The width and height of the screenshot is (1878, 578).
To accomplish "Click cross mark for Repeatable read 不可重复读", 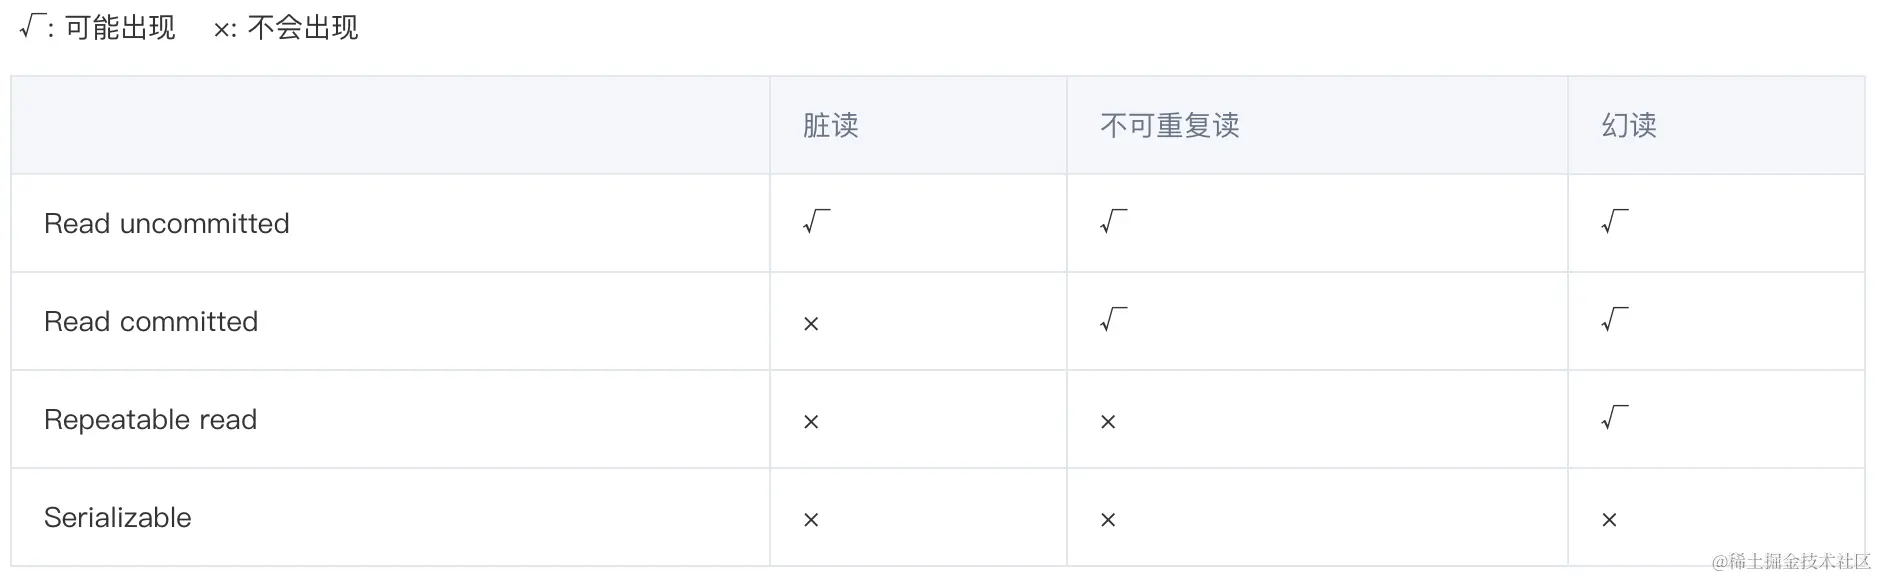I will pos(1108,421).
